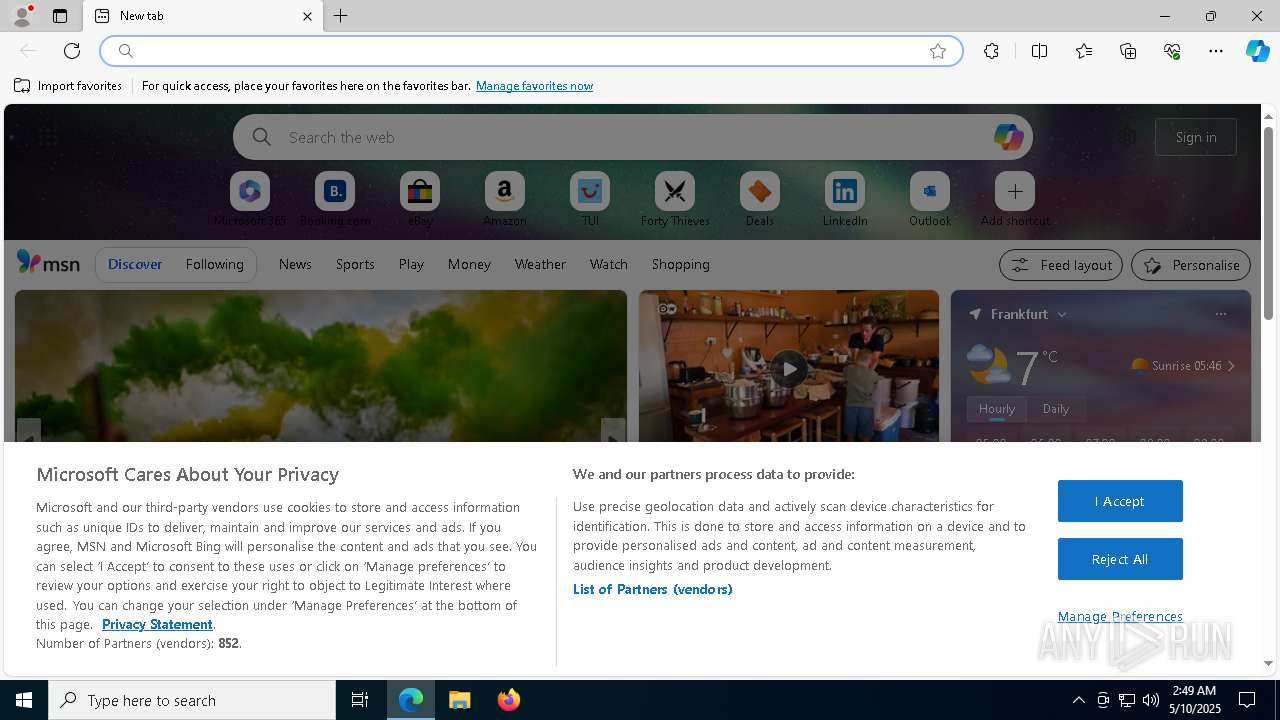
Task: Open List of Partners (vendors) link
Action: (653, 589)
